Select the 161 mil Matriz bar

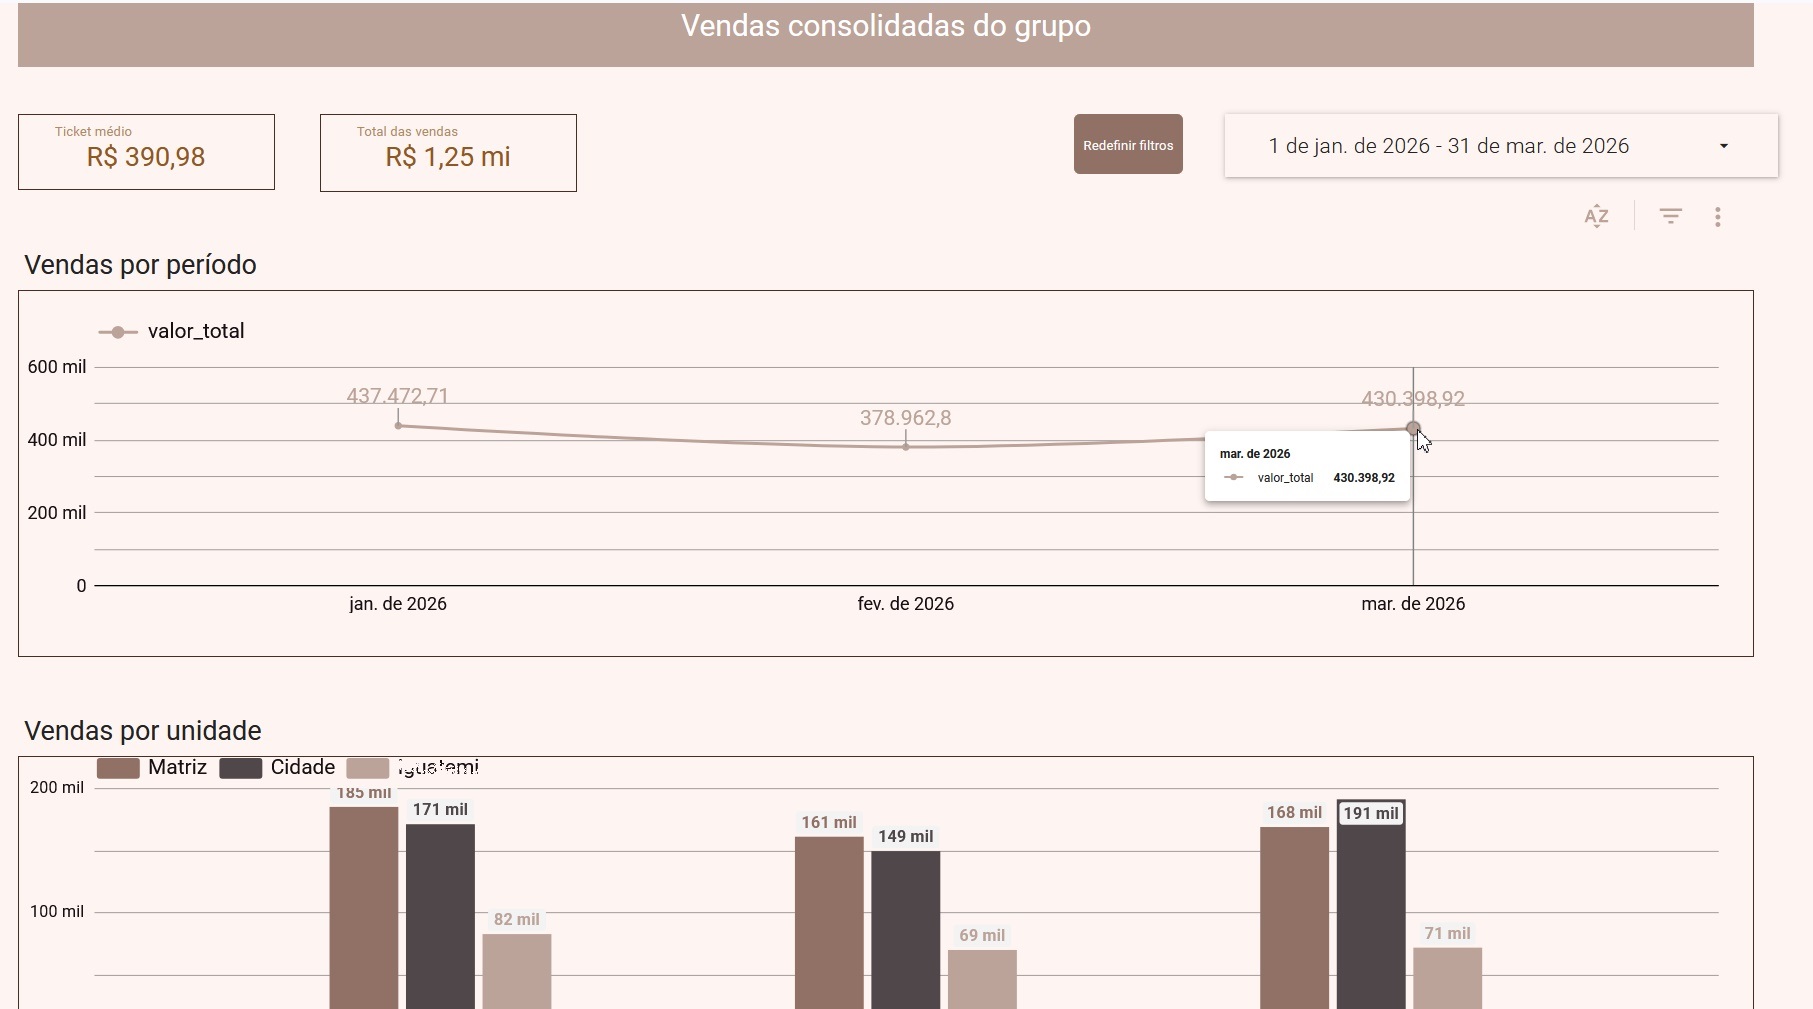click(x=829, y=920)
